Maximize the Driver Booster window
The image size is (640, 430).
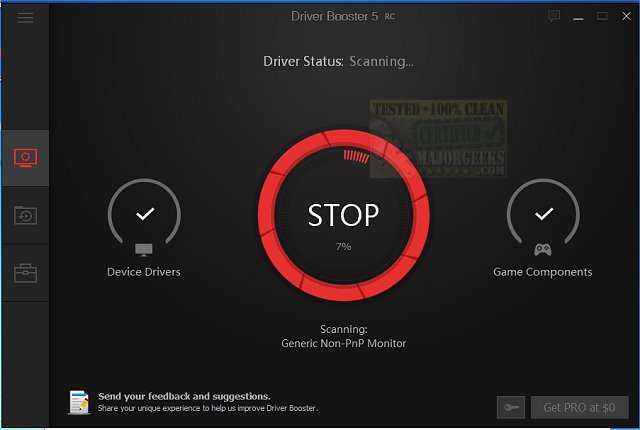602,16
